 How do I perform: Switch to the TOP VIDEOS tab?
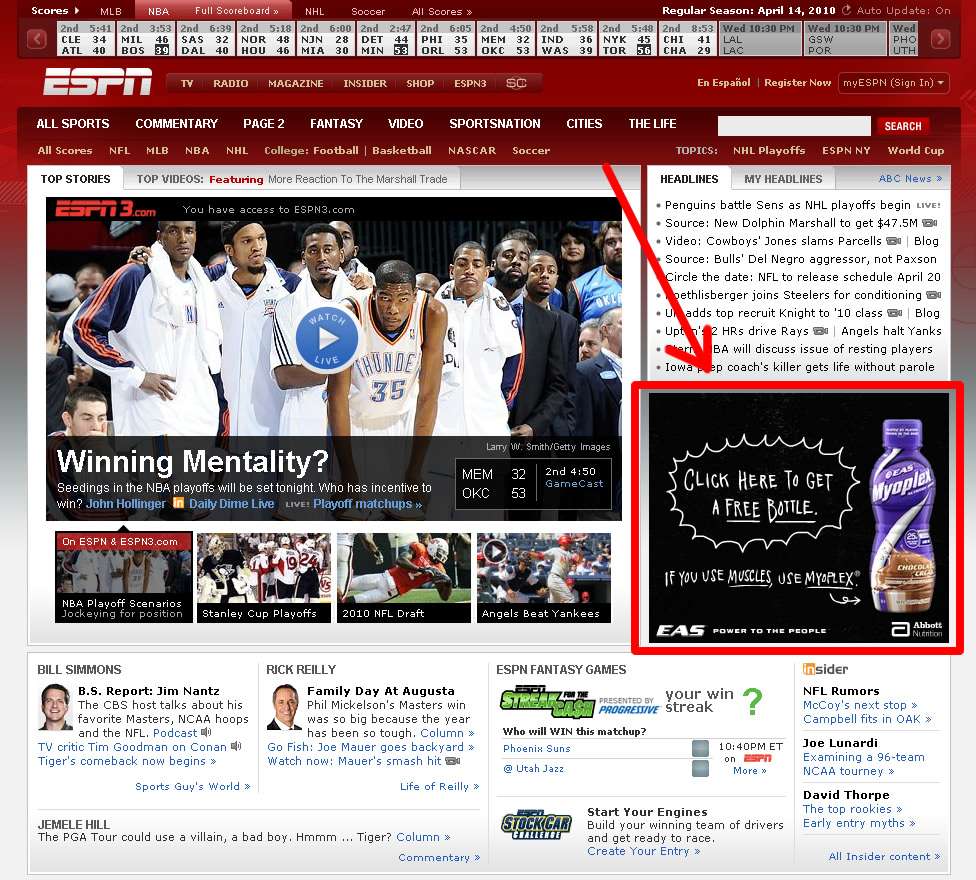pyautogui.click(x=293, y=179)
